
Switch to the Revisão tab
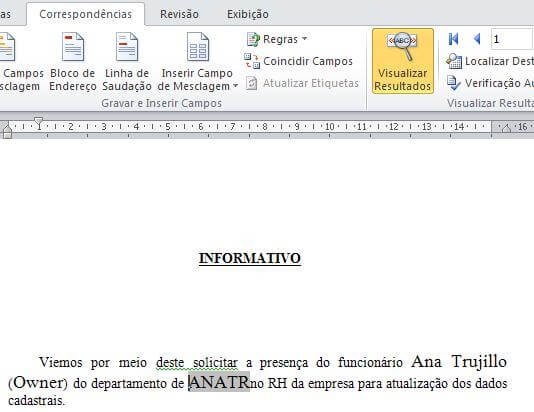tap(179, 14)
